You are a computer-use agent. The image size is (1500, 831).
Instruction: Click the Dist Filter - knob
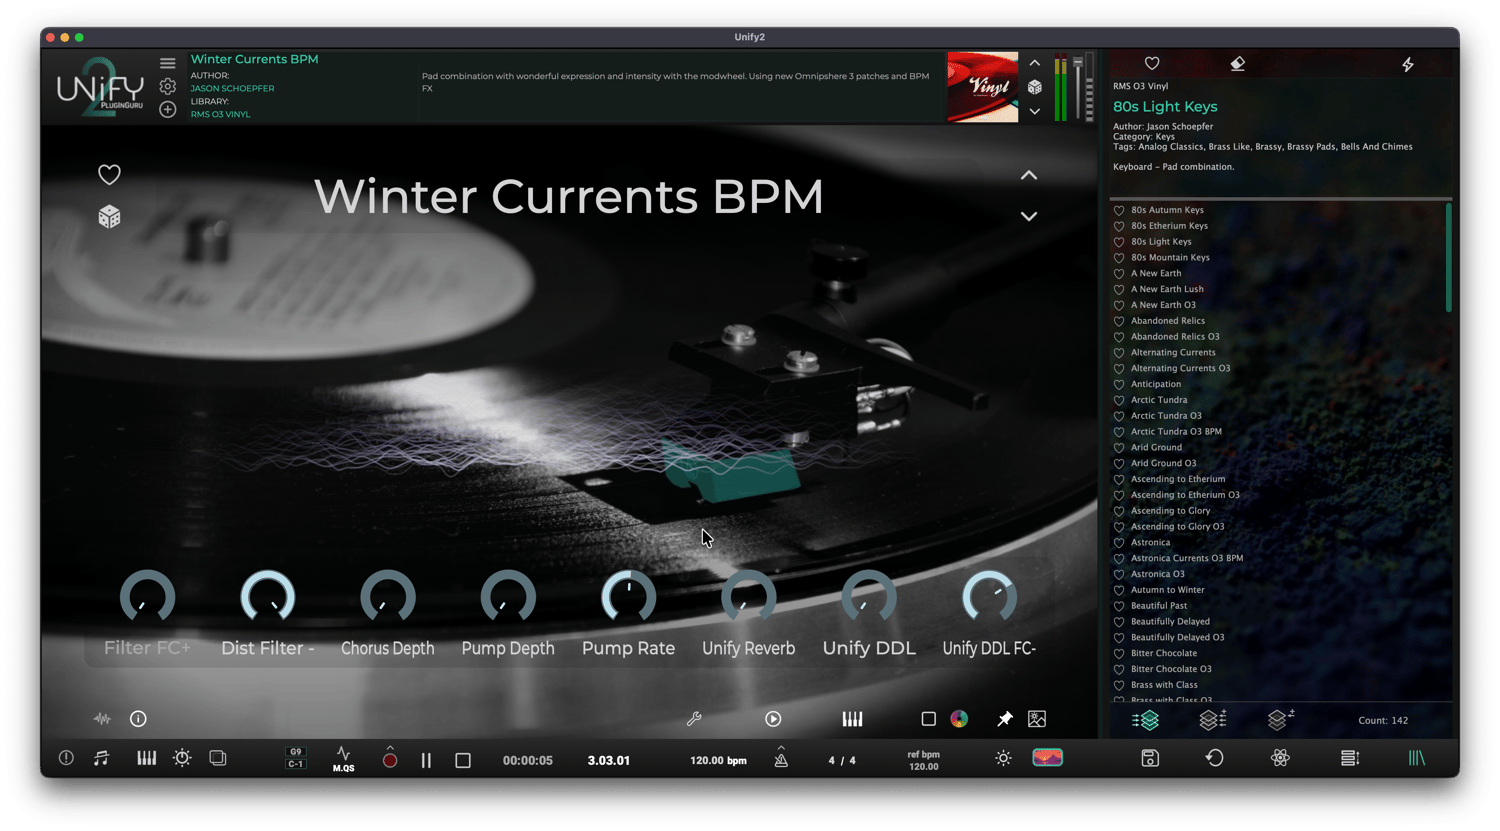[x=267, y=598]
